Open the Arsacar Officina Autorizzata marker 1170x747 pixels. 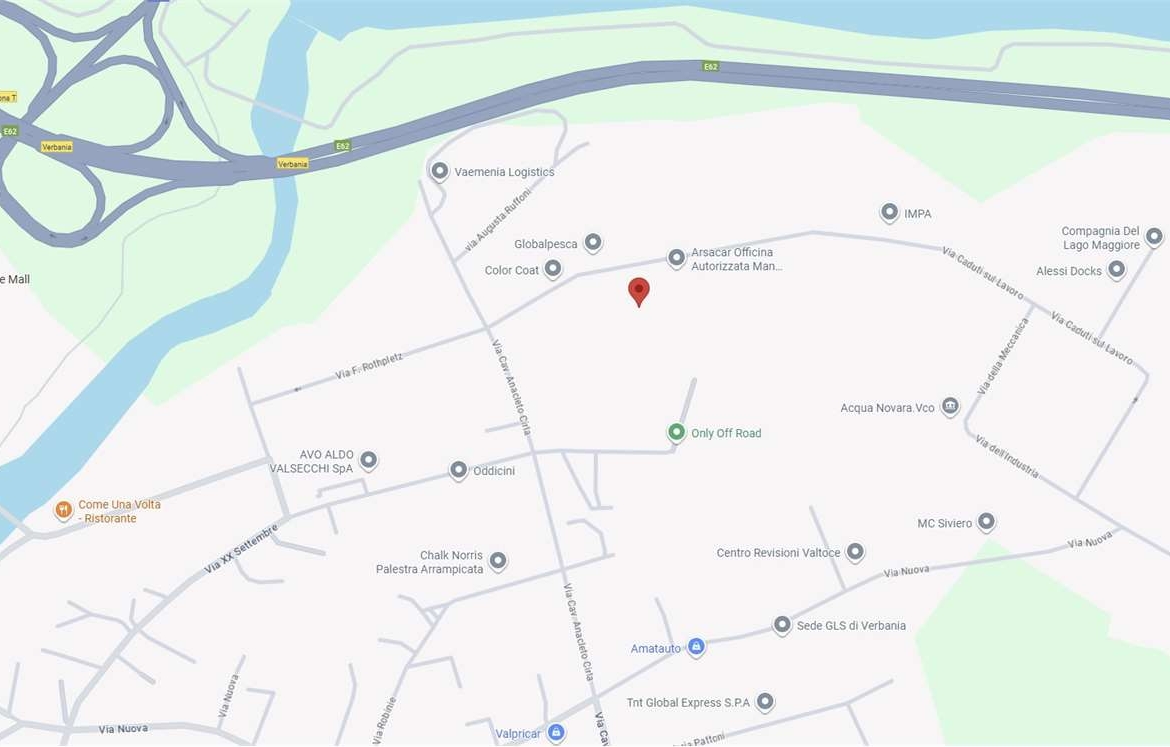[676, 258]
